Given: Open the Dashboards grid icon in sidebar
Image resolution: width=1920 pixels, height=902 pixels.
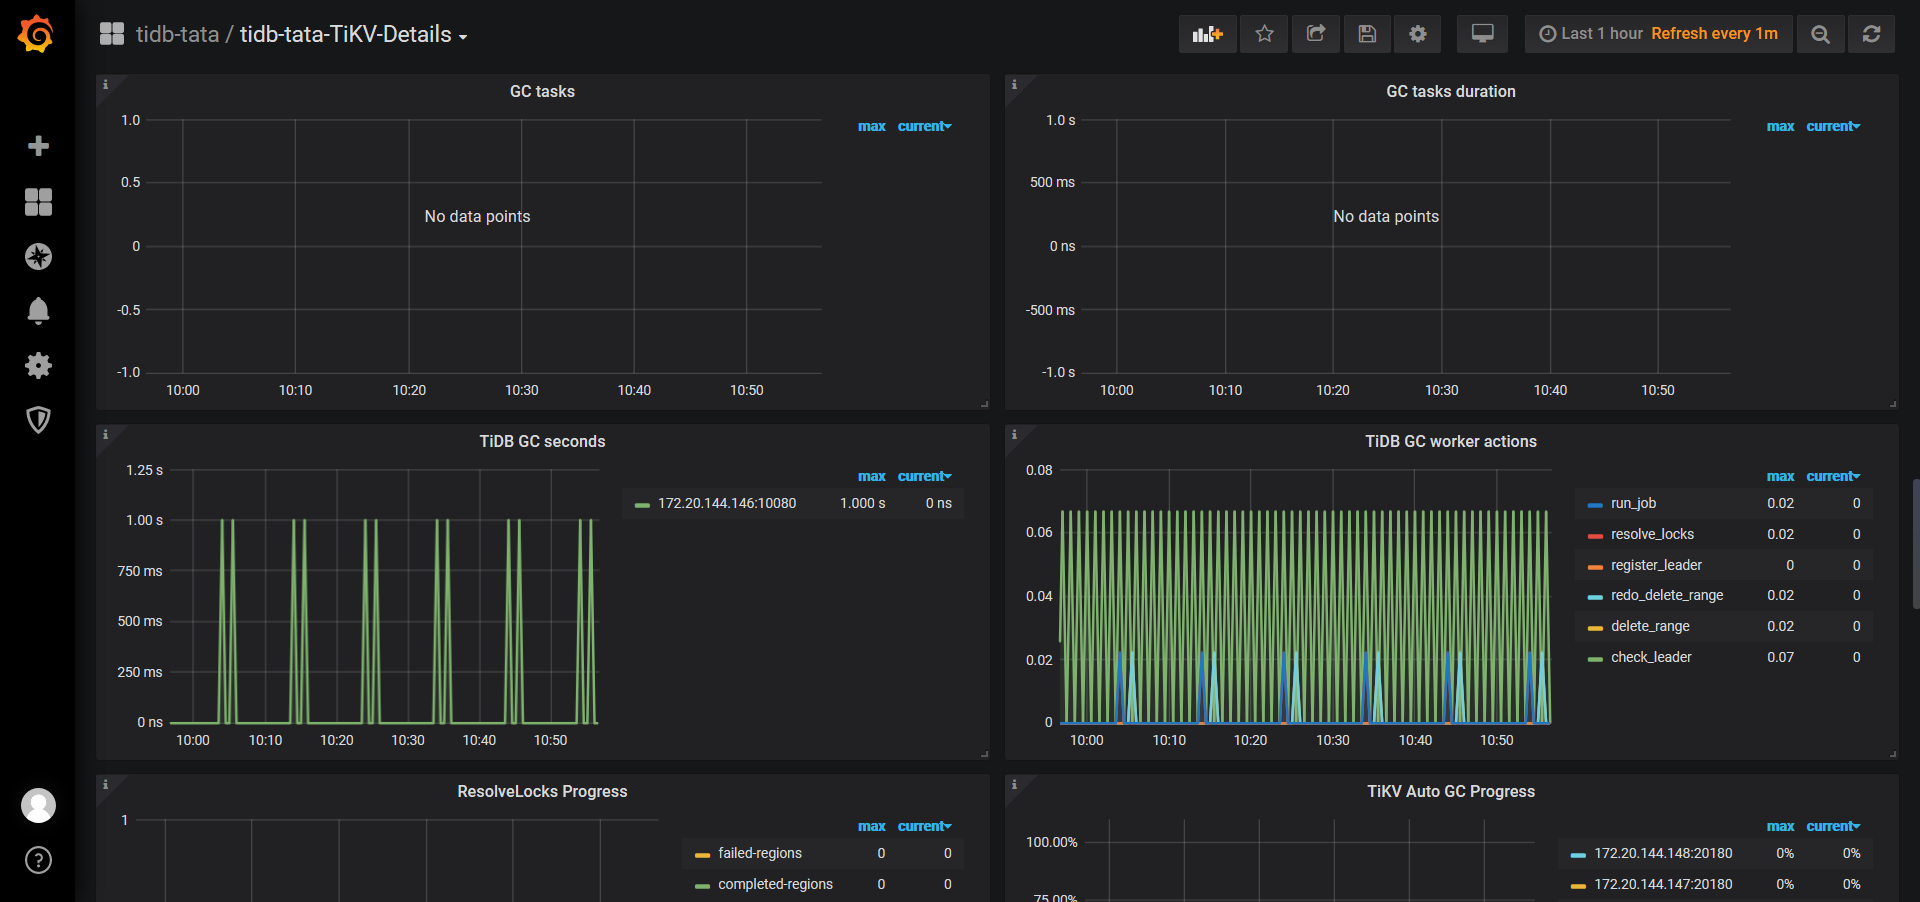Looking at the screenshot, I should click(38, 202).
